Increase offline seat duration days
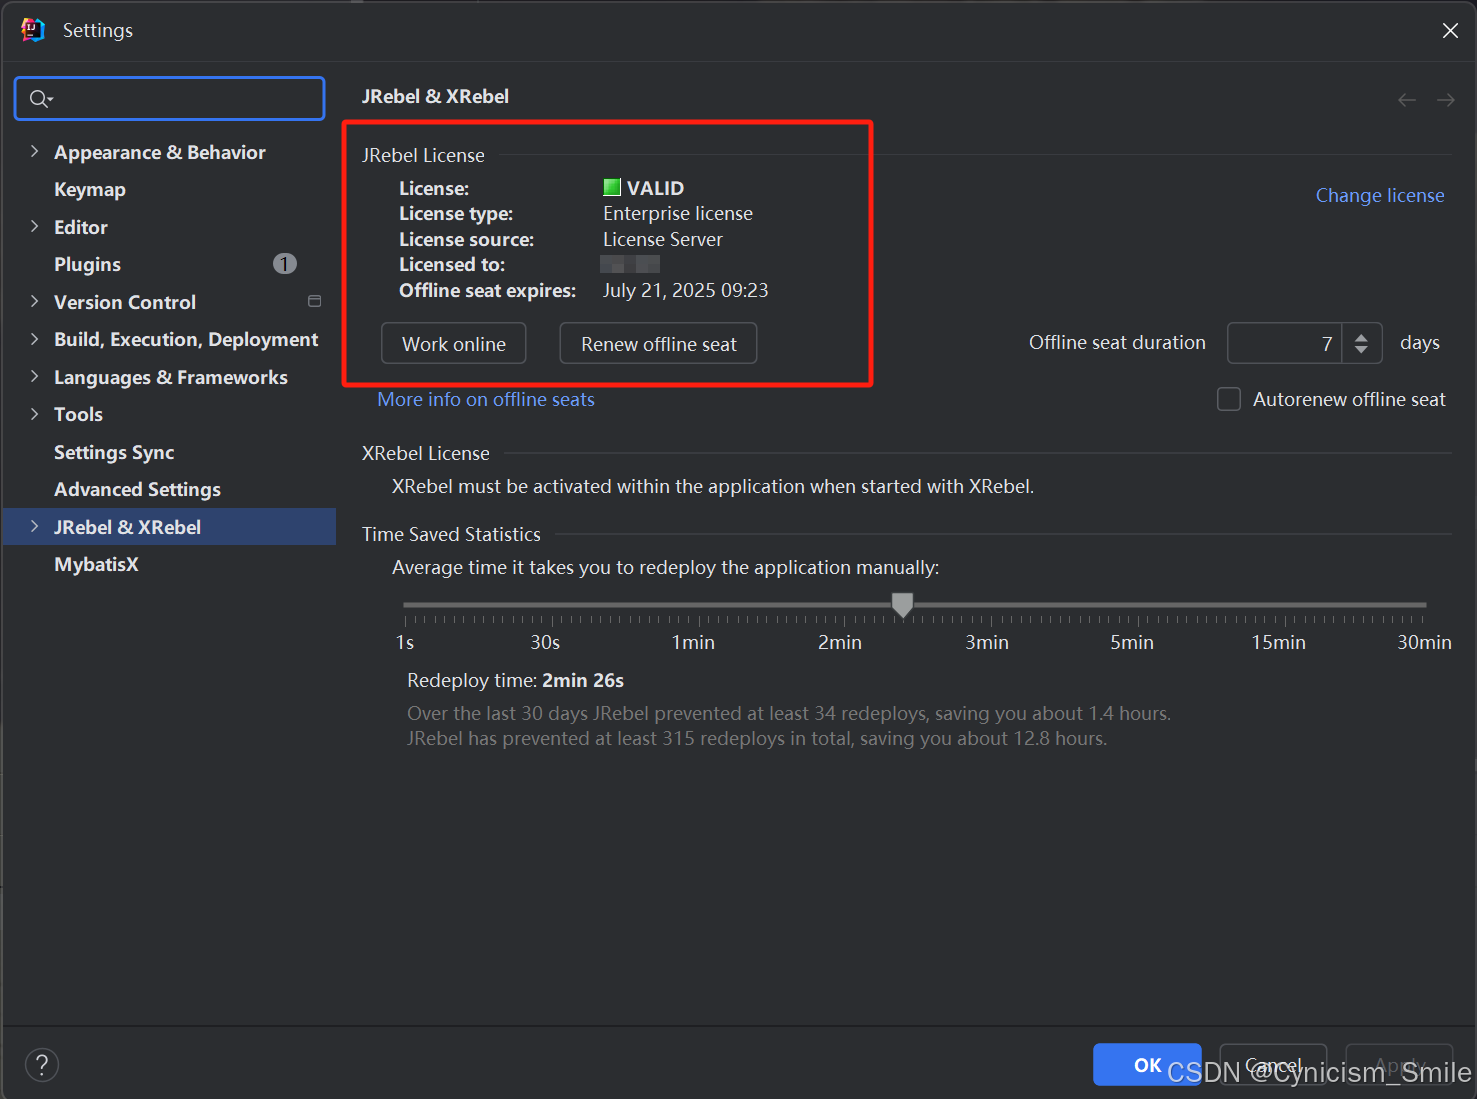The image size is (1477, 1099). click(x=1361, y=337)
